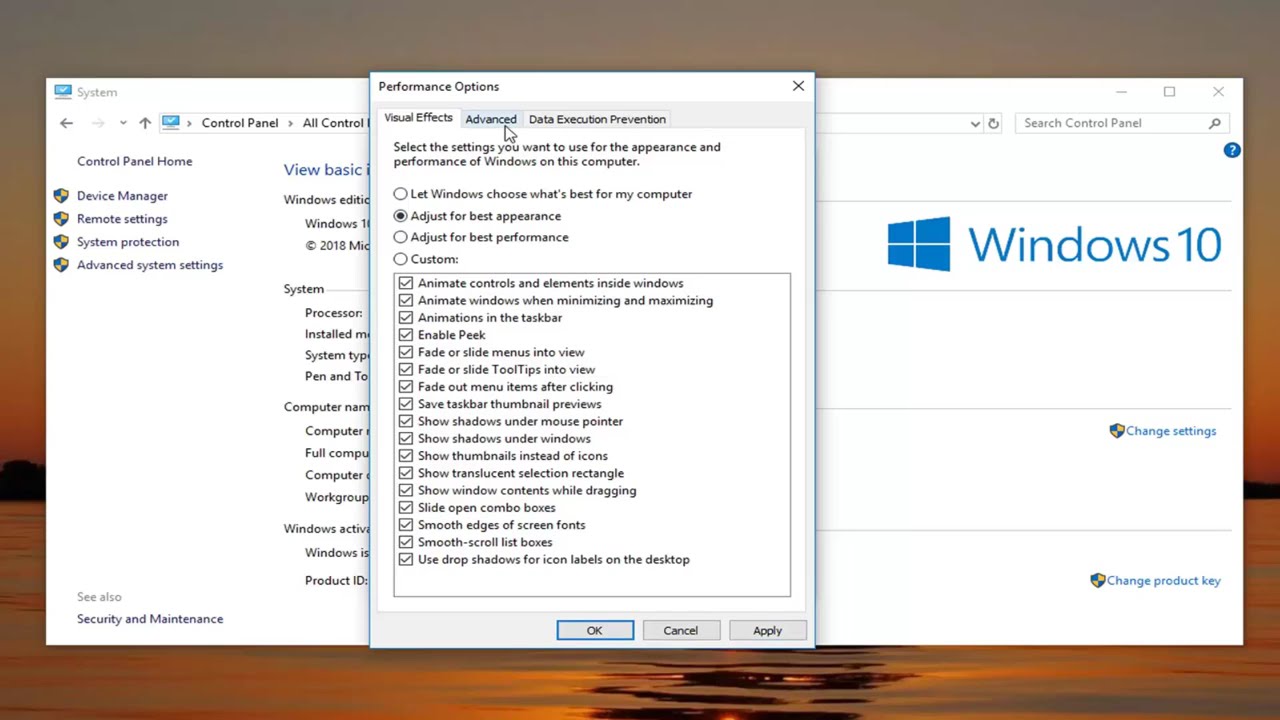Click the shield icon beside Change product key
Screen dimensions: 1280x720
point(1097,580)
